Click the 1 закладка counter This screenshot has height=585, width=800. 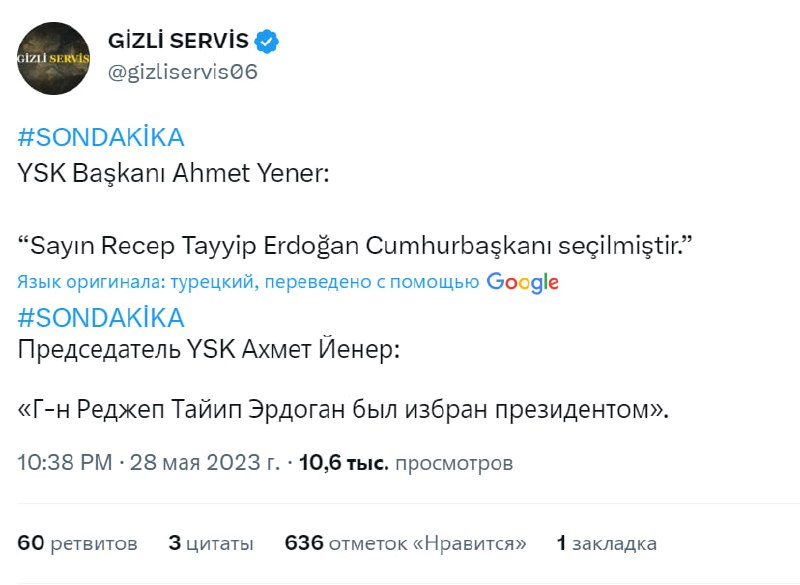tap(607, 544)
